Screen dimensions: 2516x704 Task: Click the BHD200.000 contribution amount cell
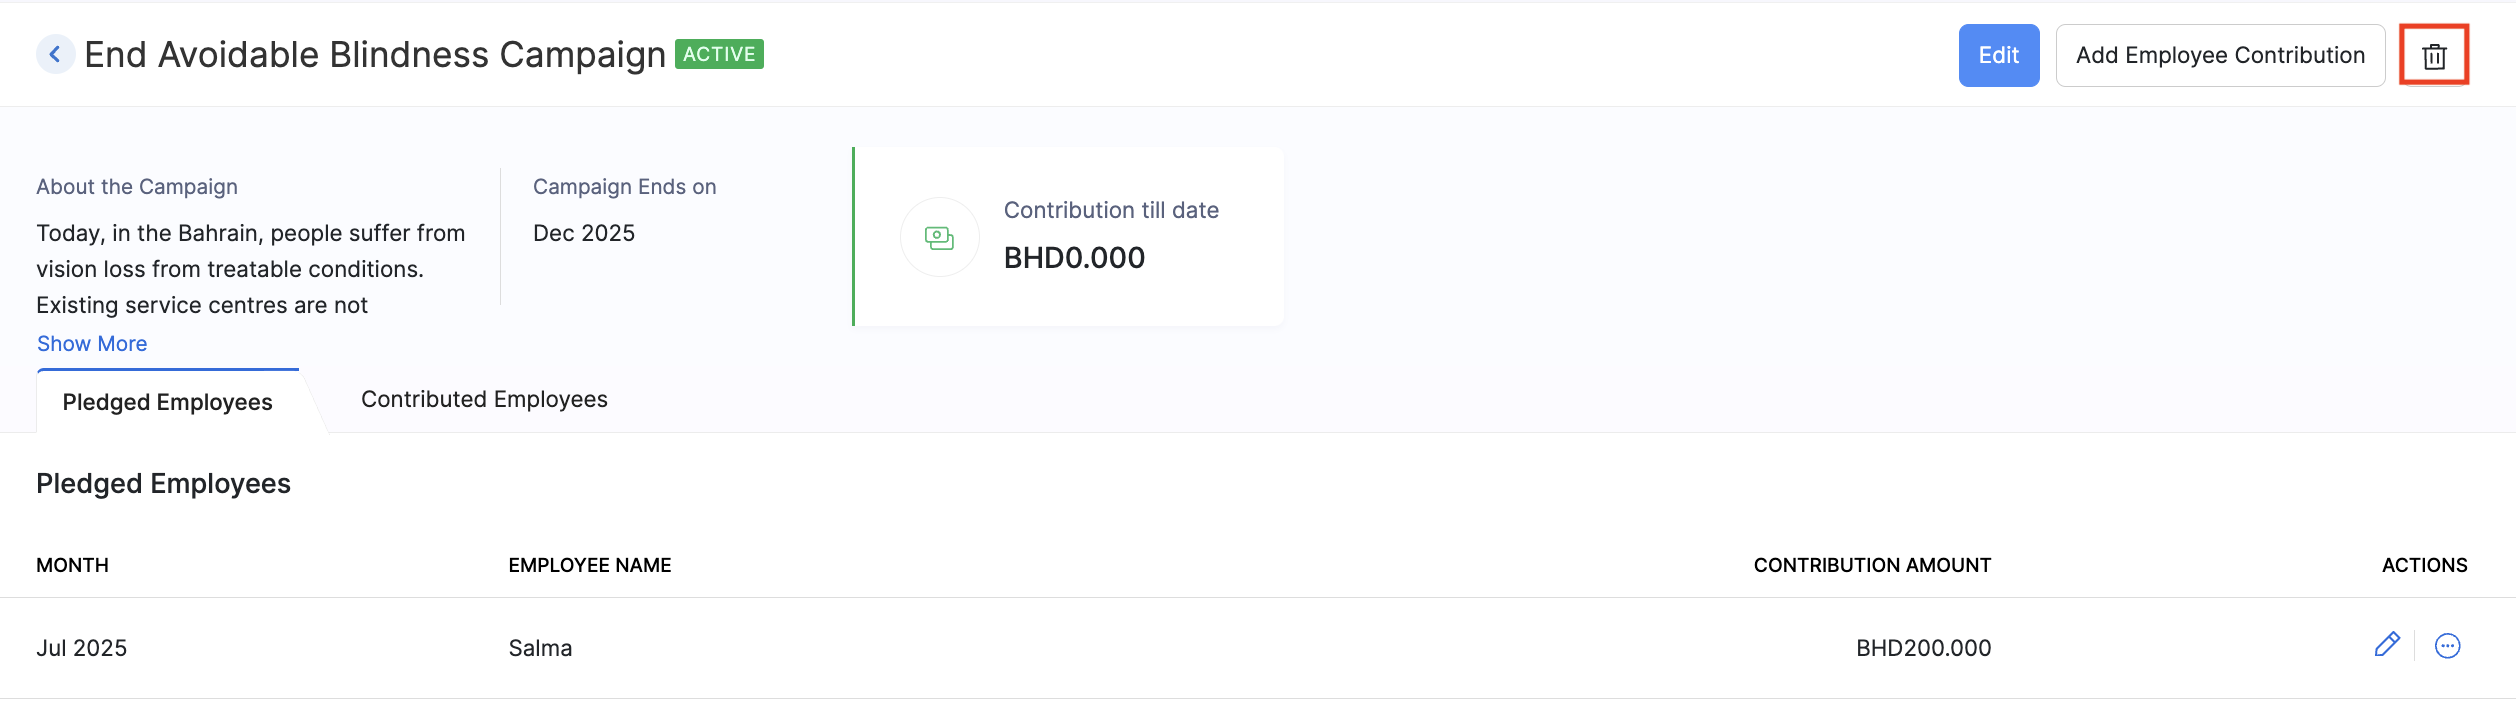pos(1923,648)
